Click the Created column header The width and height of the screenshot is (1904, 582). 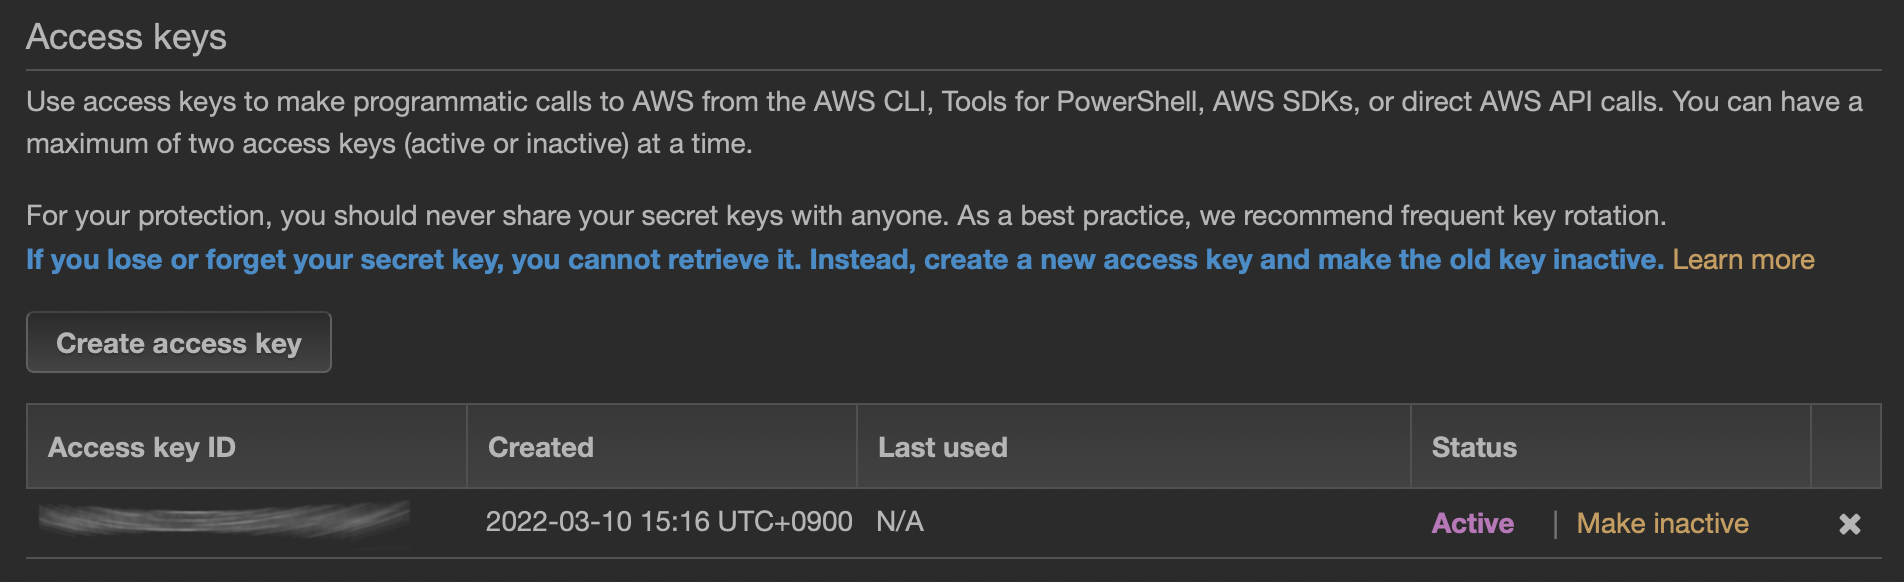(541, 447)
